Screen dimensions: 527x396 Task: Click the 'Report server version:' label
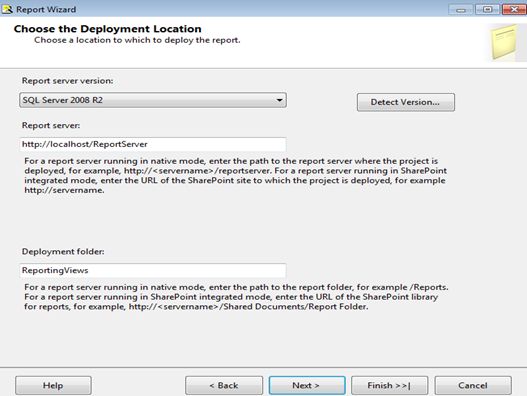[x=68, y=81]
